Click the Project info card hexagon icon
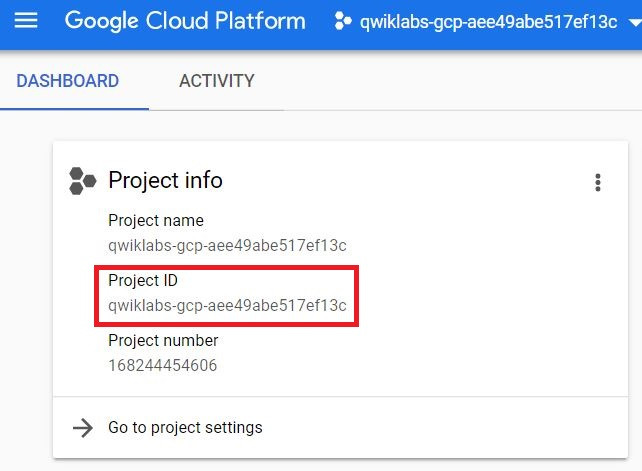 click(82, 181)
